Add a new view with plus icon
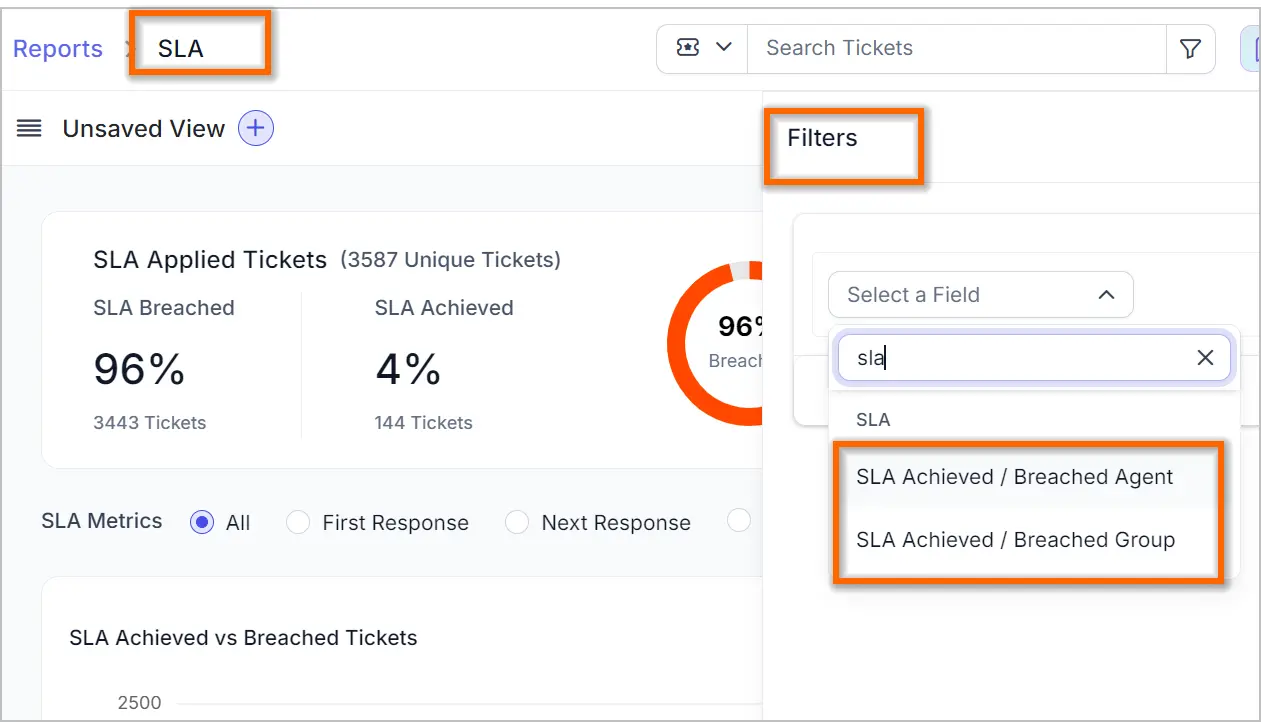The image size is (1261, 722). [x=256, y=128]
